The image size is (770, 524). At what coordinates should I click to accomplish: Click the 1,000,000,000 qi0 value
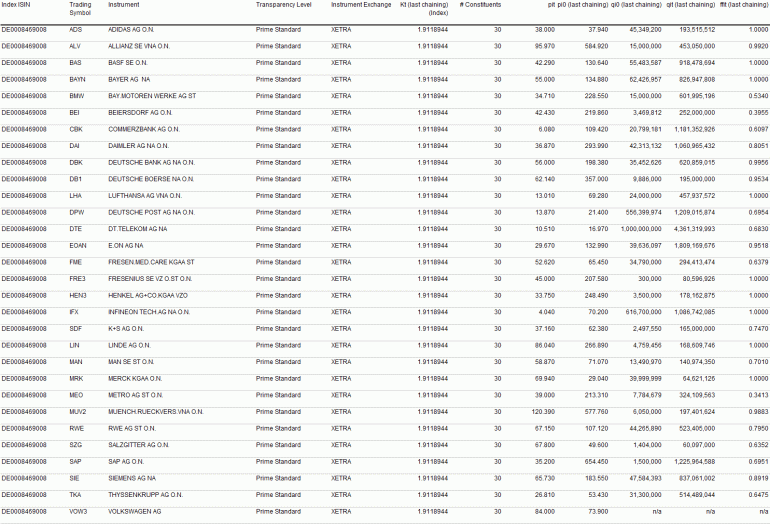[x=641, y=229]
